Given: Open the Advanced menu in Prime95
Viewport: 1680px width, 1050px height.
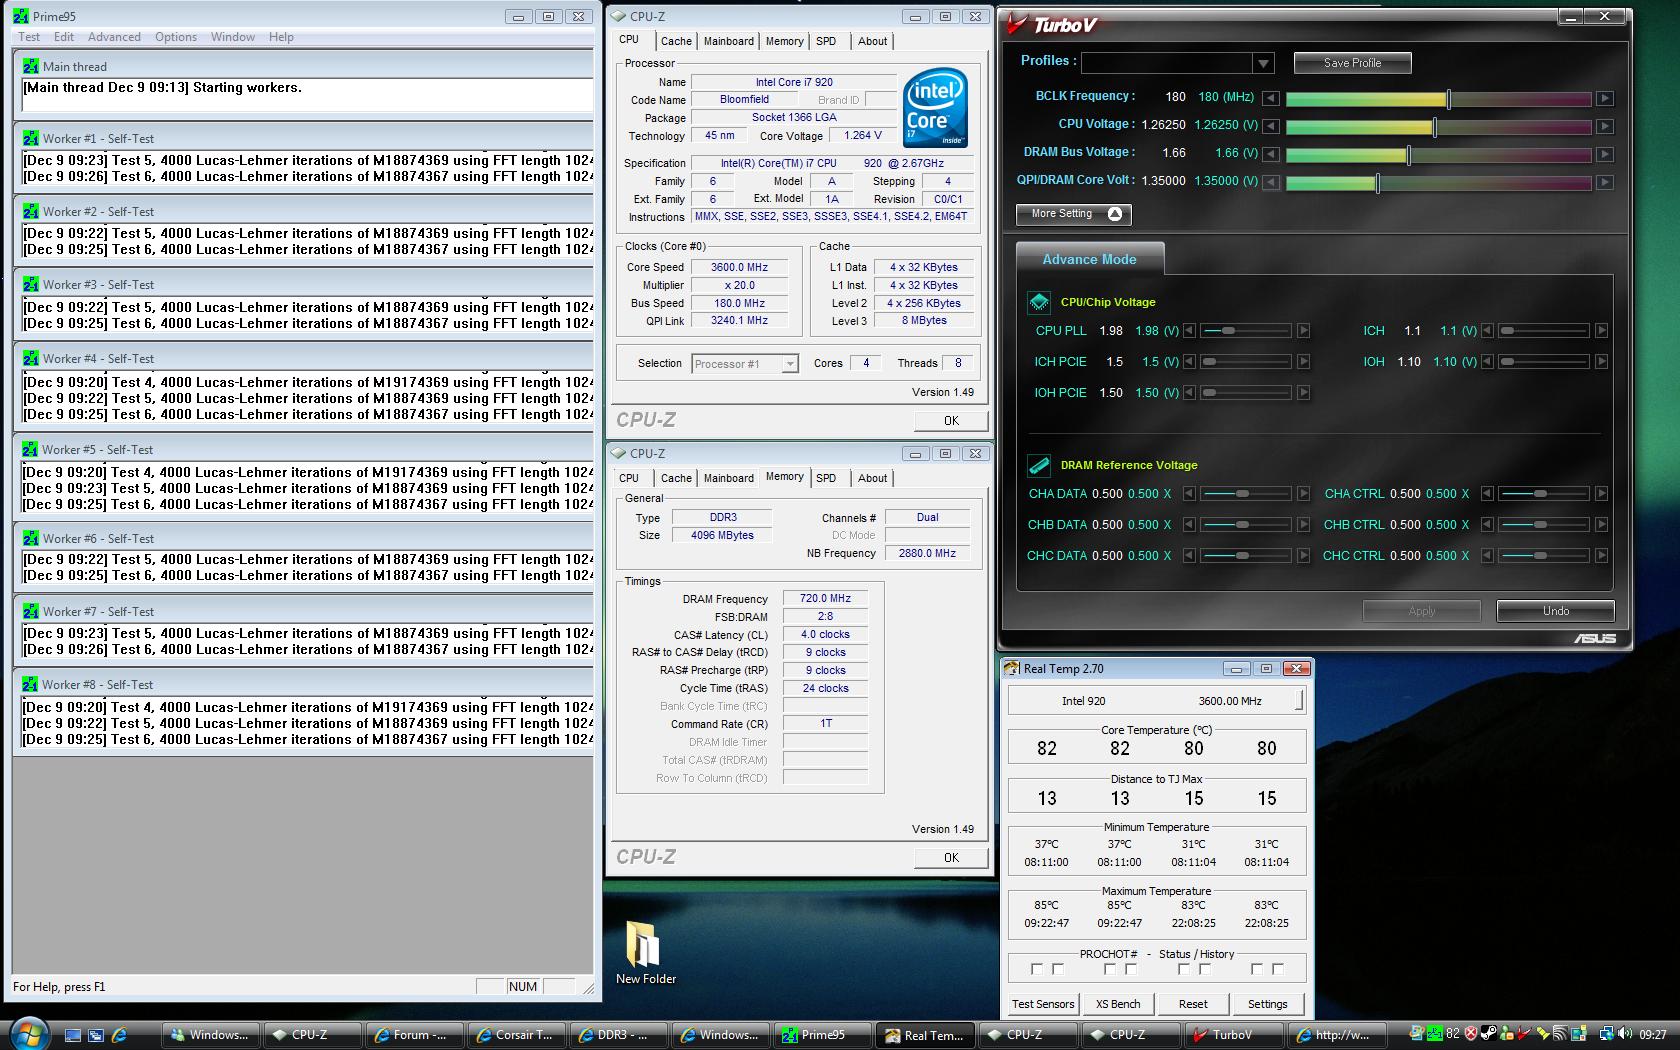Looking at the screenshot, I should coord(114,37).
